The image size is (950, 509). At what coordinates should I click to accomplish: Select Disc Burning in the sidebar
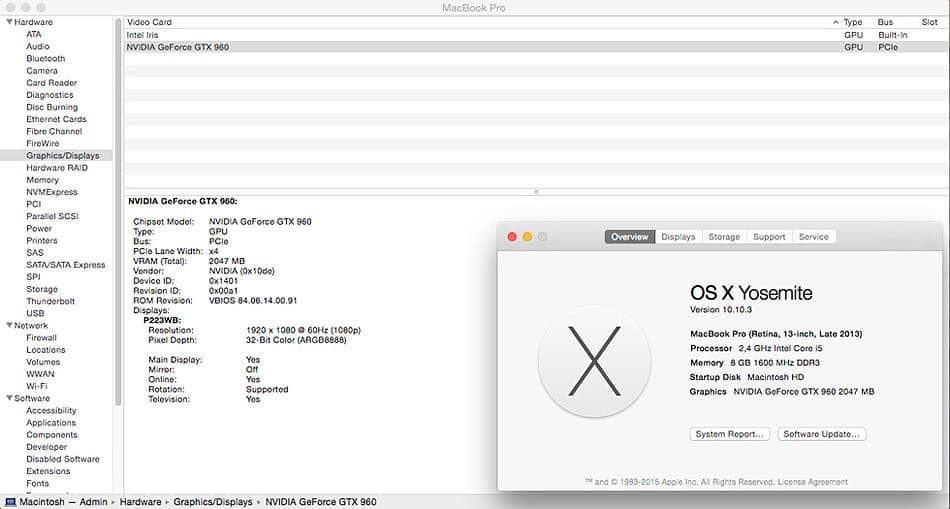52,107
